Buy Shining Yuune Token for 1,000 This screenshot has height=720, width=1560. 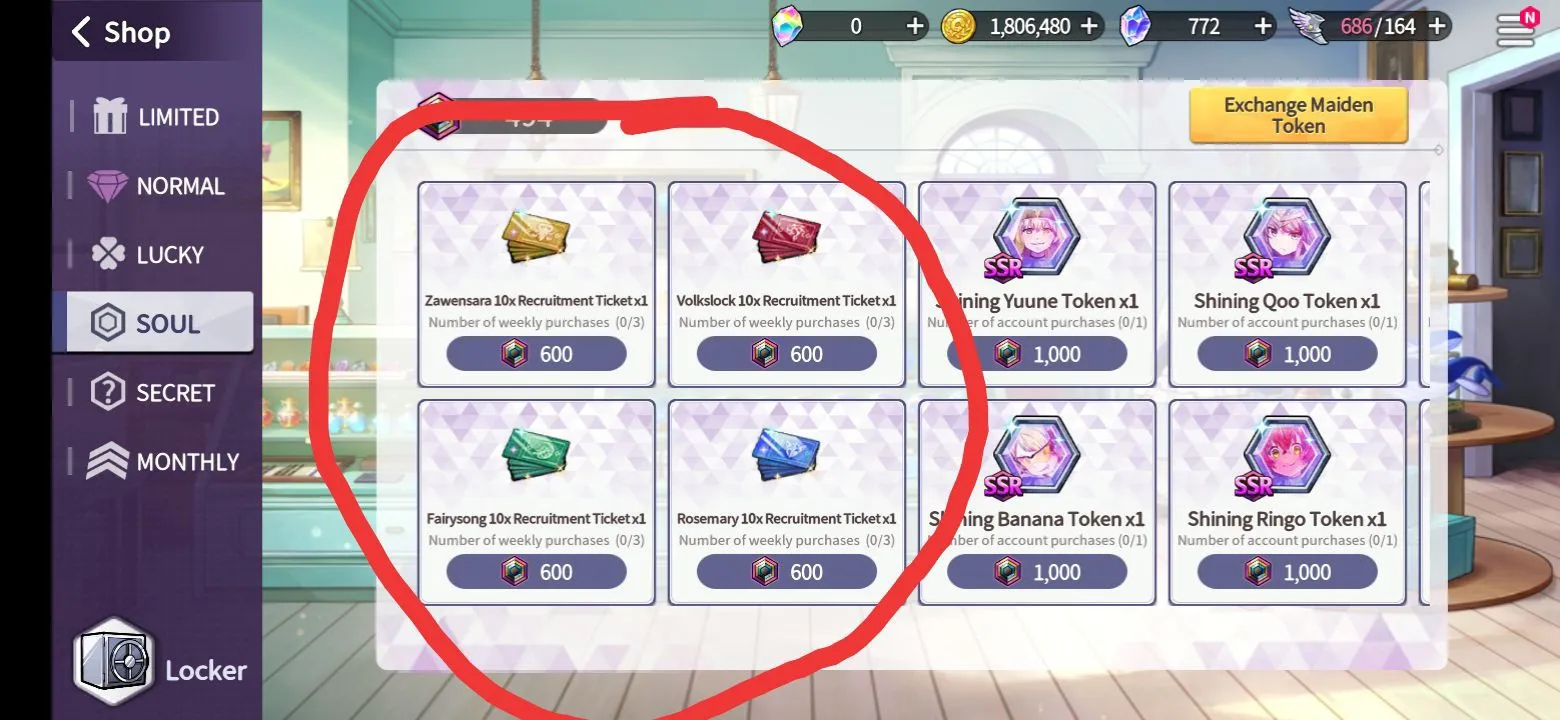pyautogui.click(x=1037, y=354)
